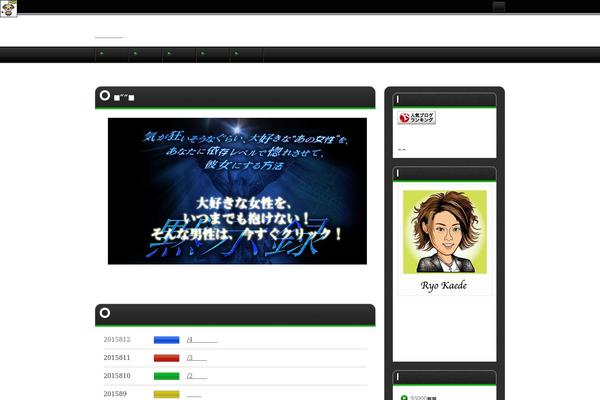Click the date text 2015811

[117, 358]
